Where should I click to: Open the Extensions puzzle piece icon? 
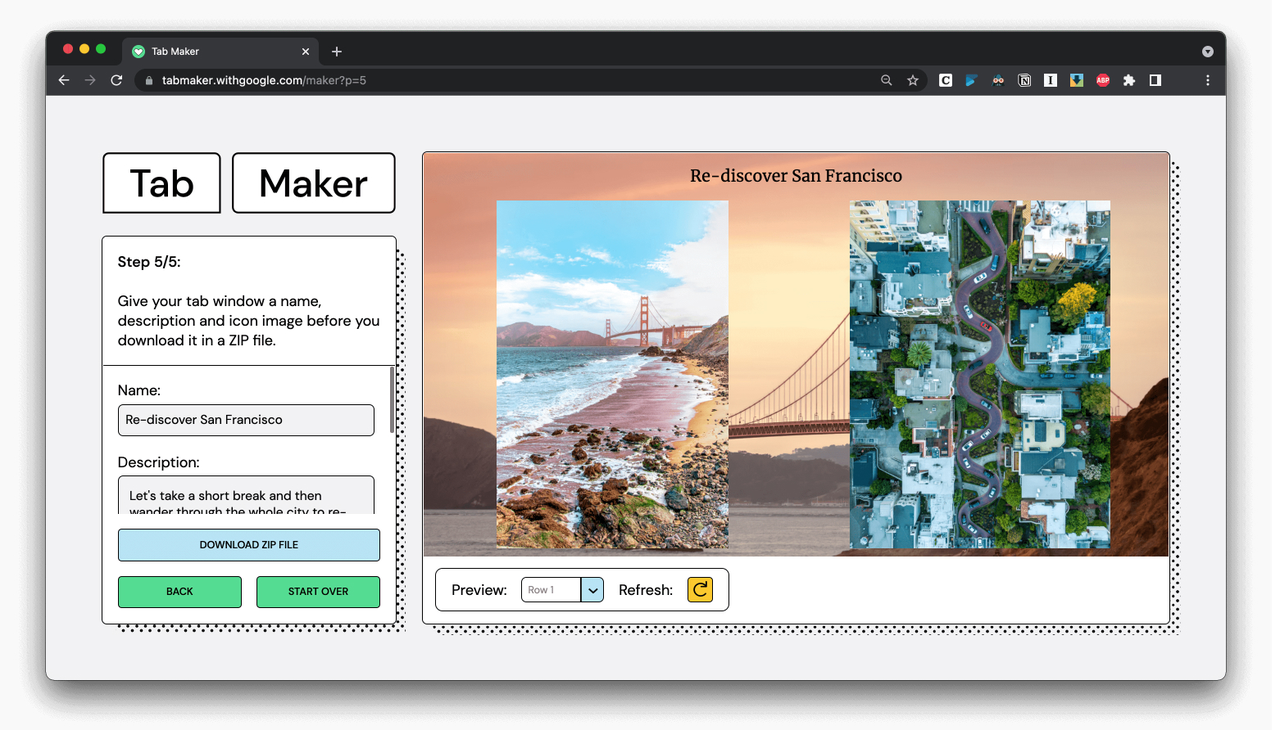pos(1129,80)
